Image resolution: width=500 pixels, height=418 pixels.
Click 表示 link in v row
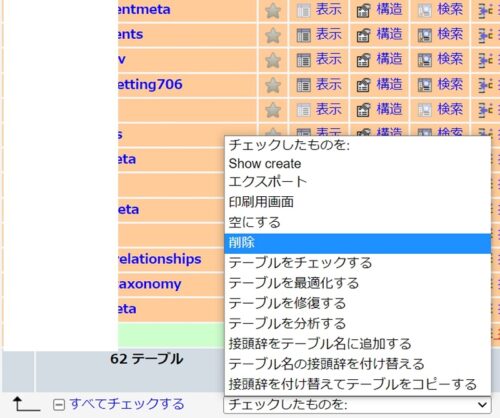pyautogui.click(x=329, y=59)
